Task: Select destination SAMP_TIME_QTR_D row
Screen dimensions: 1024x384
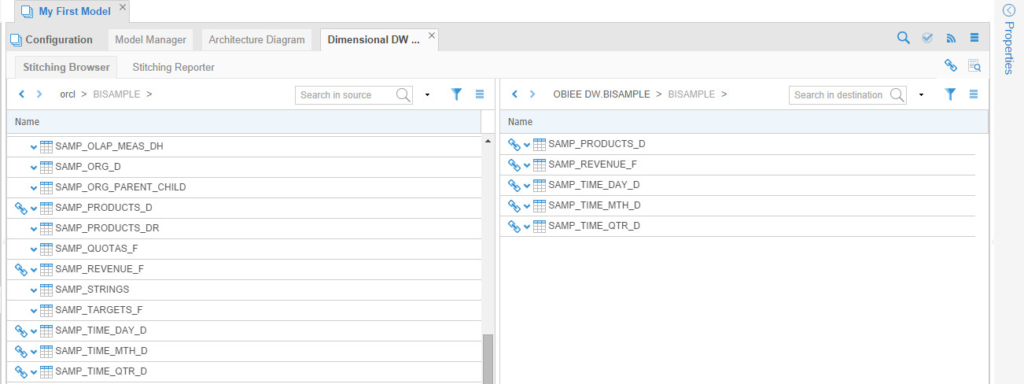Action: click(738, 226)
